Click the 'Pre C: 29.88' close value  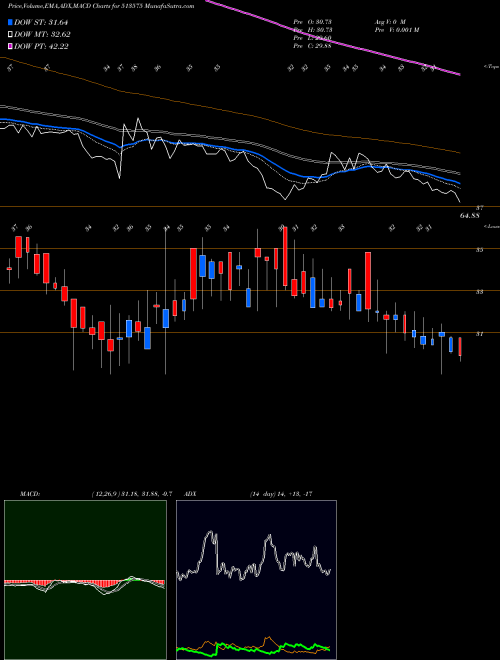pyautogui.click(x=313, y=46)
